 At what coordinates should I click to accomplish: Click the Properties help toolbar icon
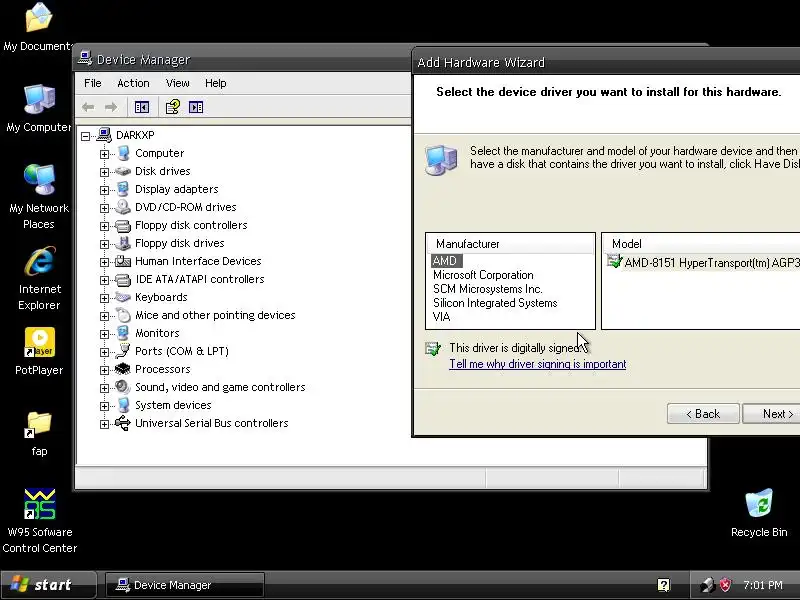coord(172,107)
